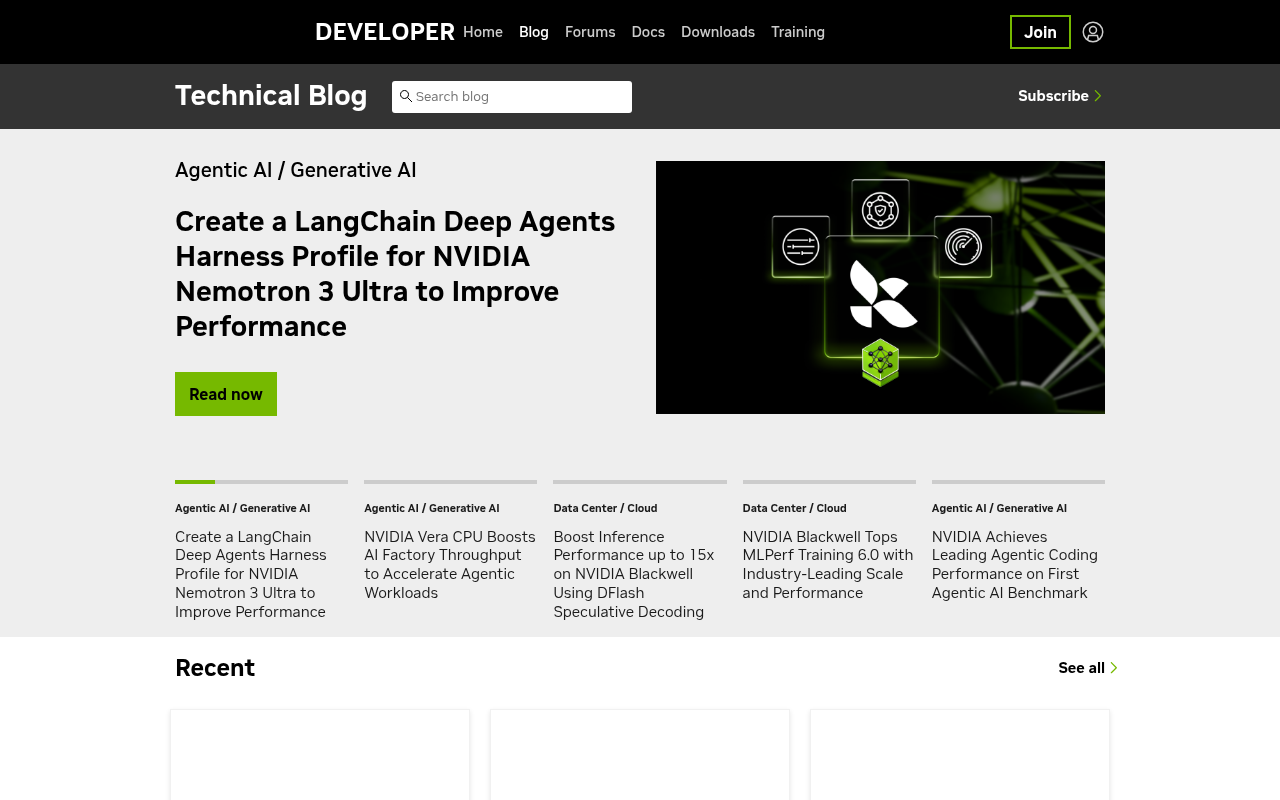This screenshot has width=1280, height=800.
Task: Open NVIDIA Vera CPU Boosts AI Factory article
Action: click(x=450, y=565)
